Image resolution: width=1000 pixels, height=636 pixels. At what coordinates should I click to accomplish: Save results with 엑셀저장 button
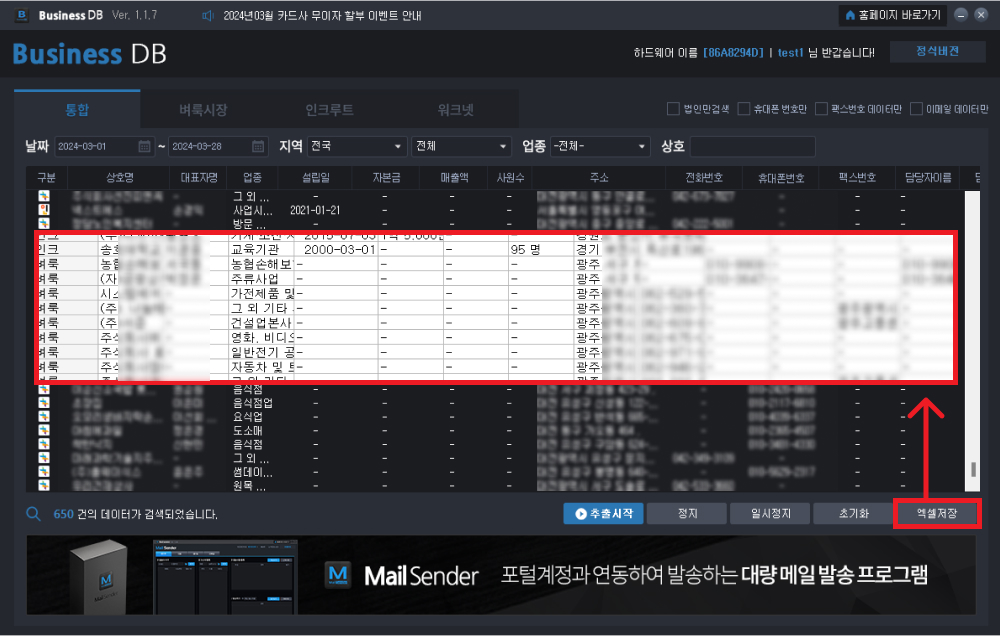coord(937,514)
